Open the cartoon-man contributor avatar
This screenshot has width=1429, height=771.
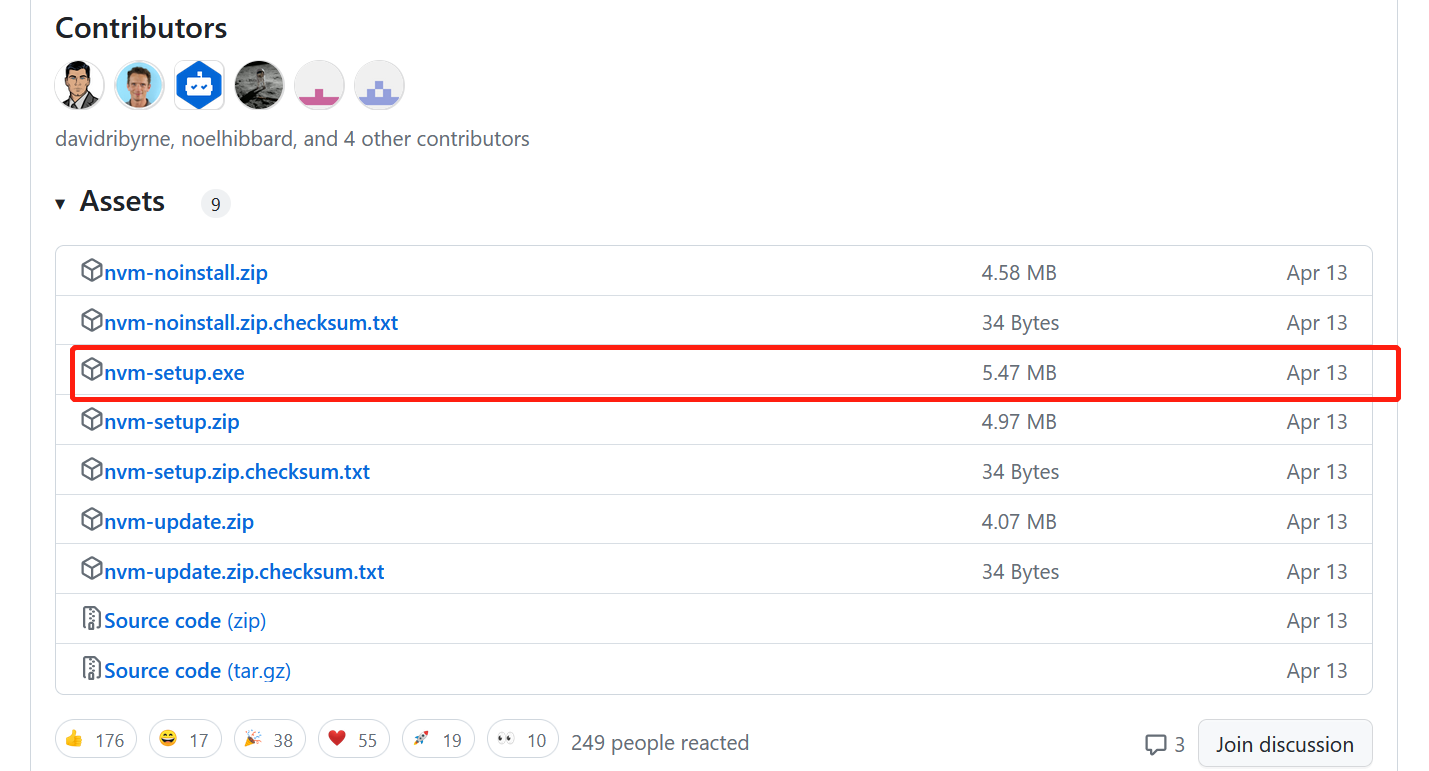(80, 86)
